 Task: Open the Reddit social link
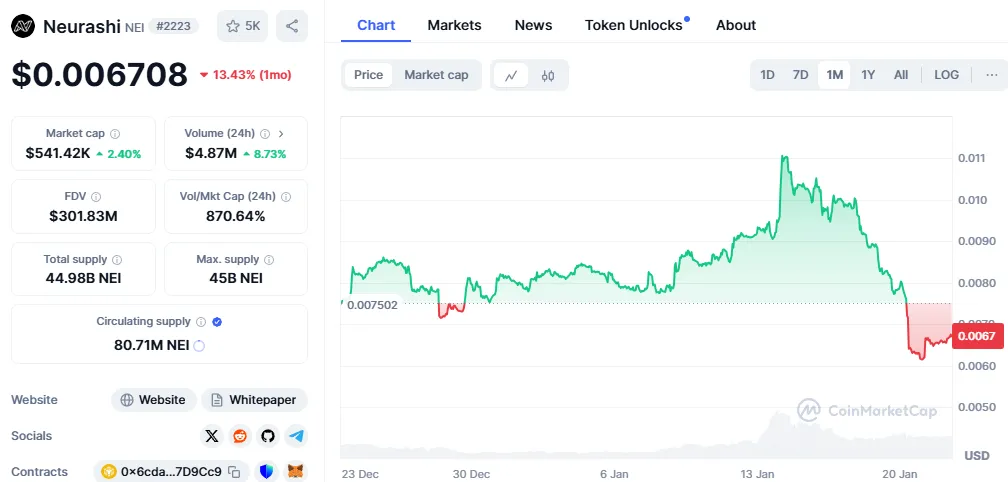click(239, 436)
